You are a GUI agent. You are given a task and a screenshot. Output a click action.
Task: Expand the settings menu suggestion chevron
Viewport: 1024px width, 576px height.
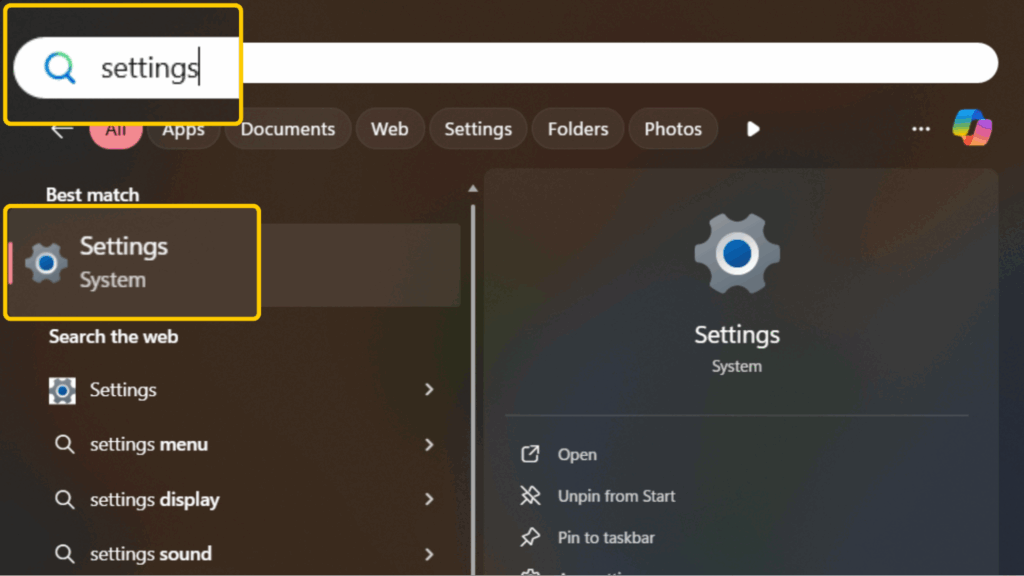[x=429, y=445]
